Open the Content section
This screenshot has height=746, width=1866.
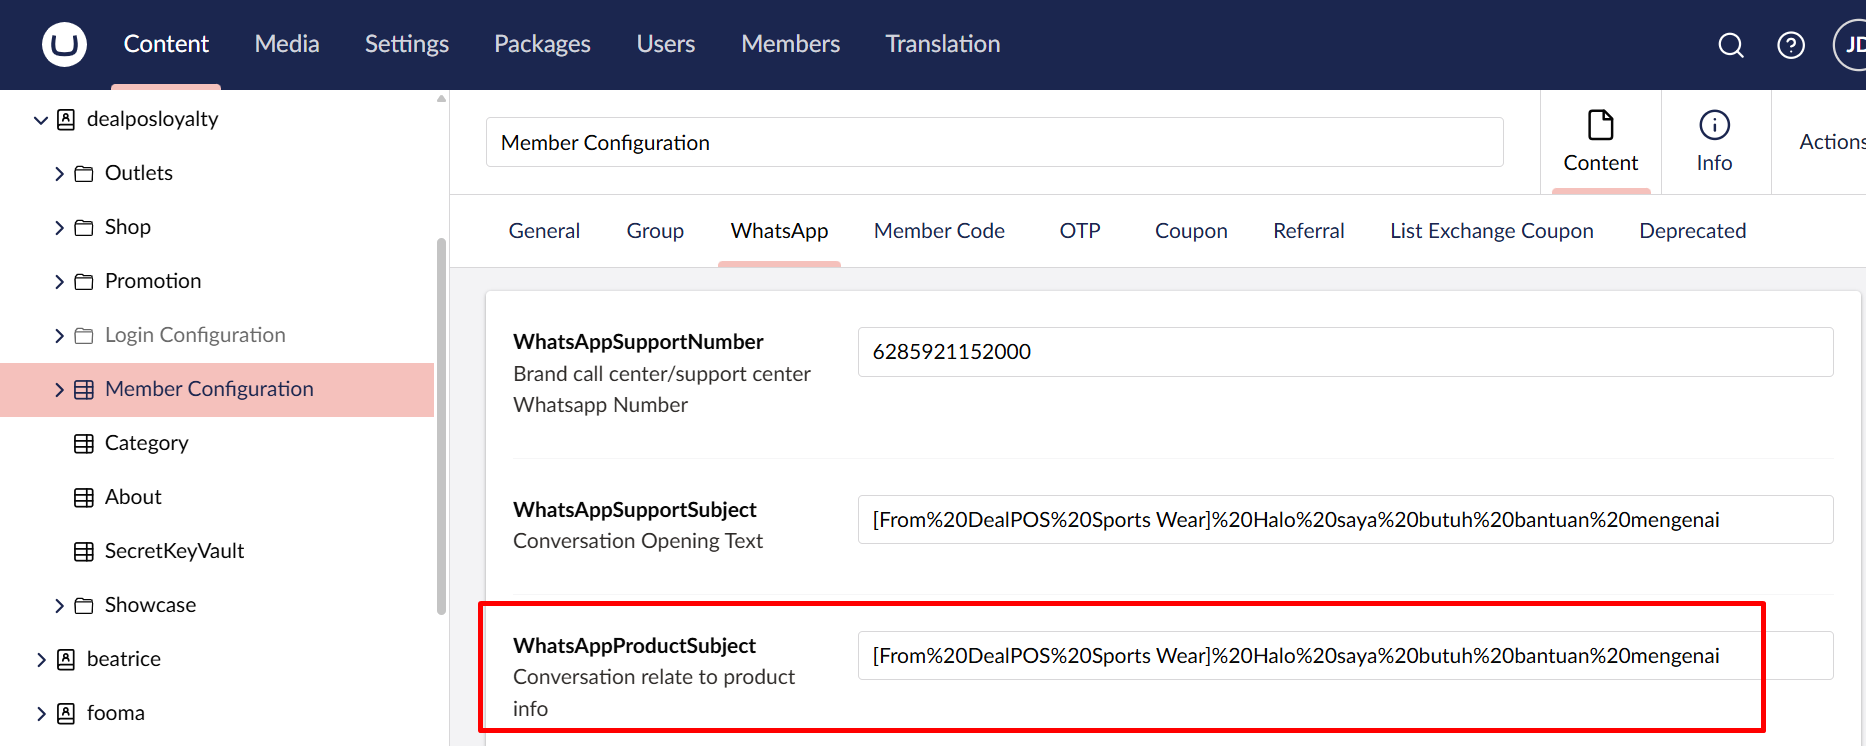point(166,44)
